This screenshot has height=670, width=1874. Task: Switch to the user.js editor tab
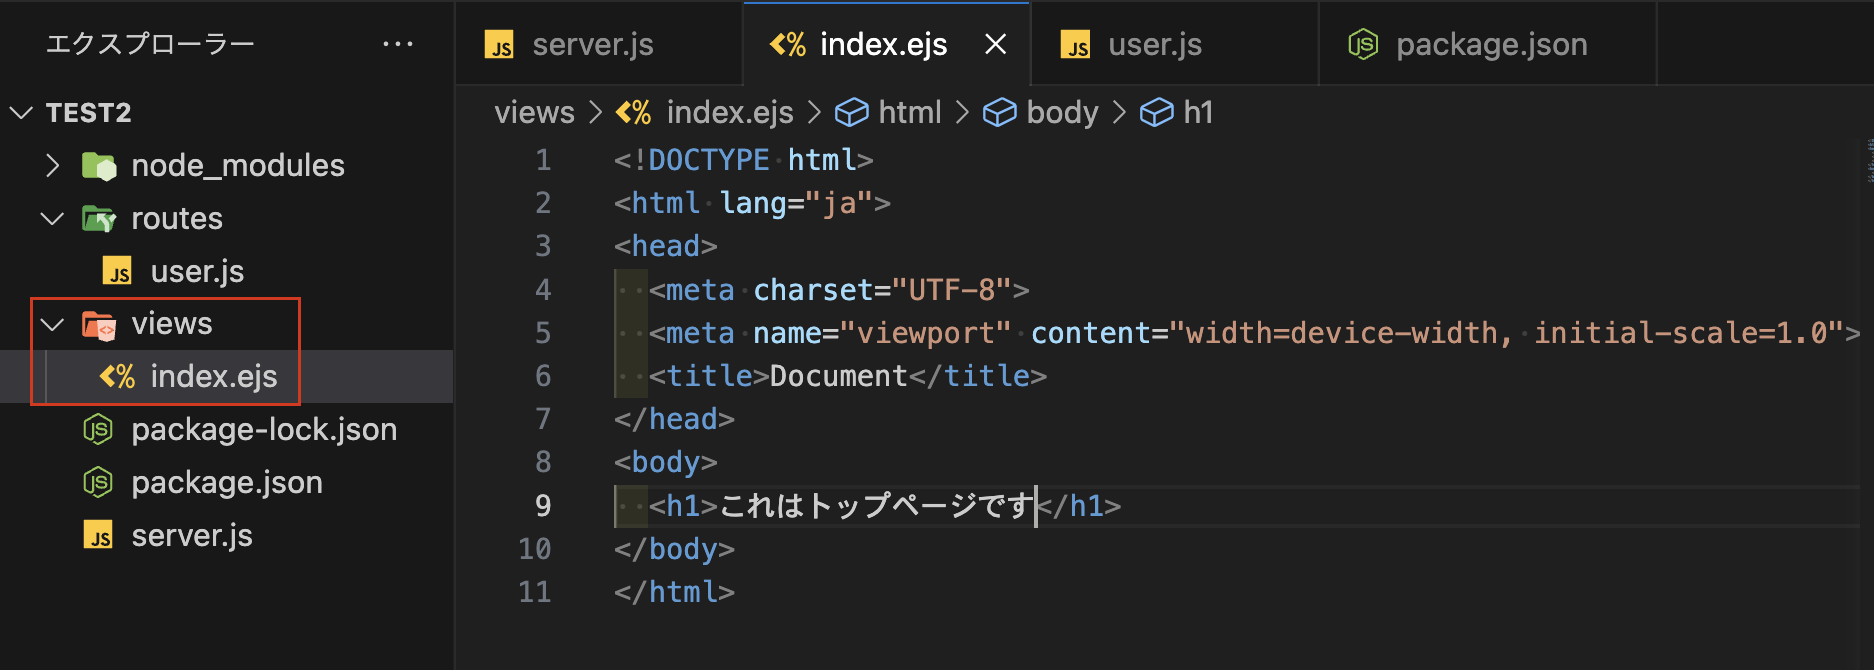tap(1174, 44)
